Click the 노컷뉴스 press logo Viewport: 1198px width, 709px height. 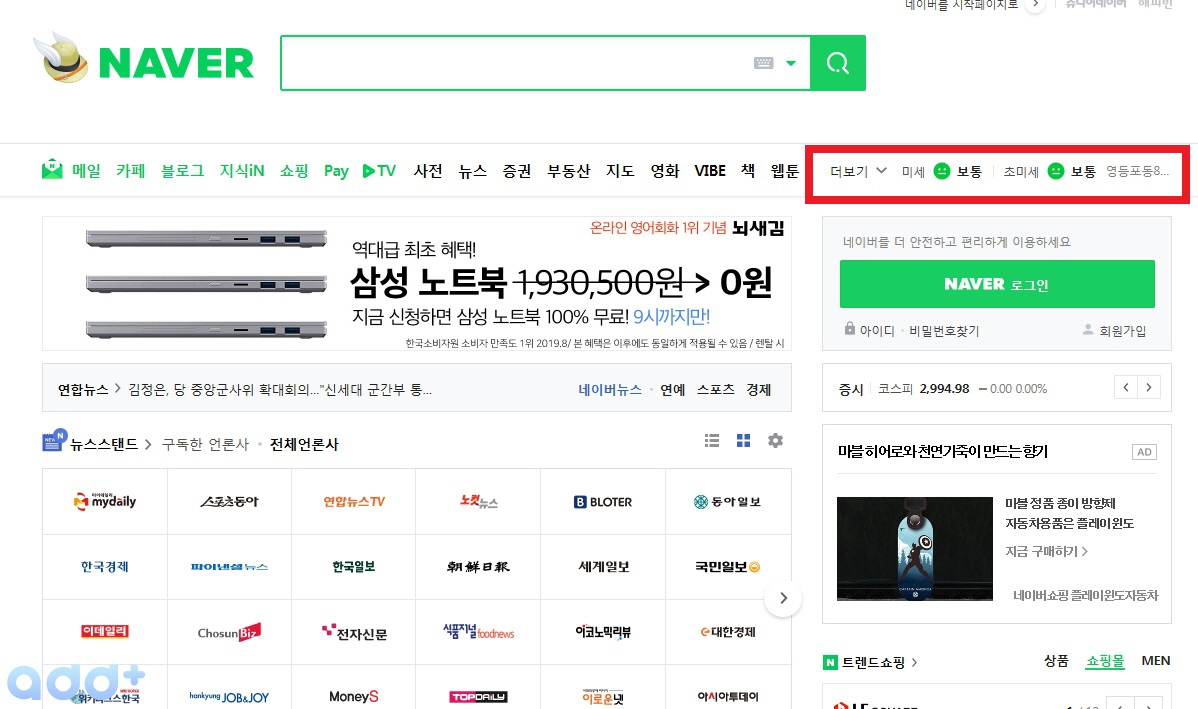(x=478, y=502)
